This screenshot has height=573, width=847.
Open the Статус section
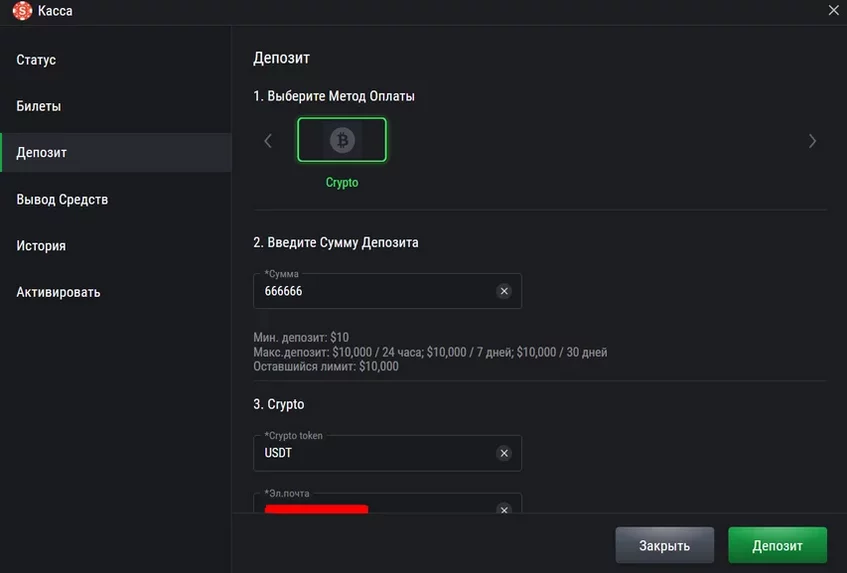(36, 60)
